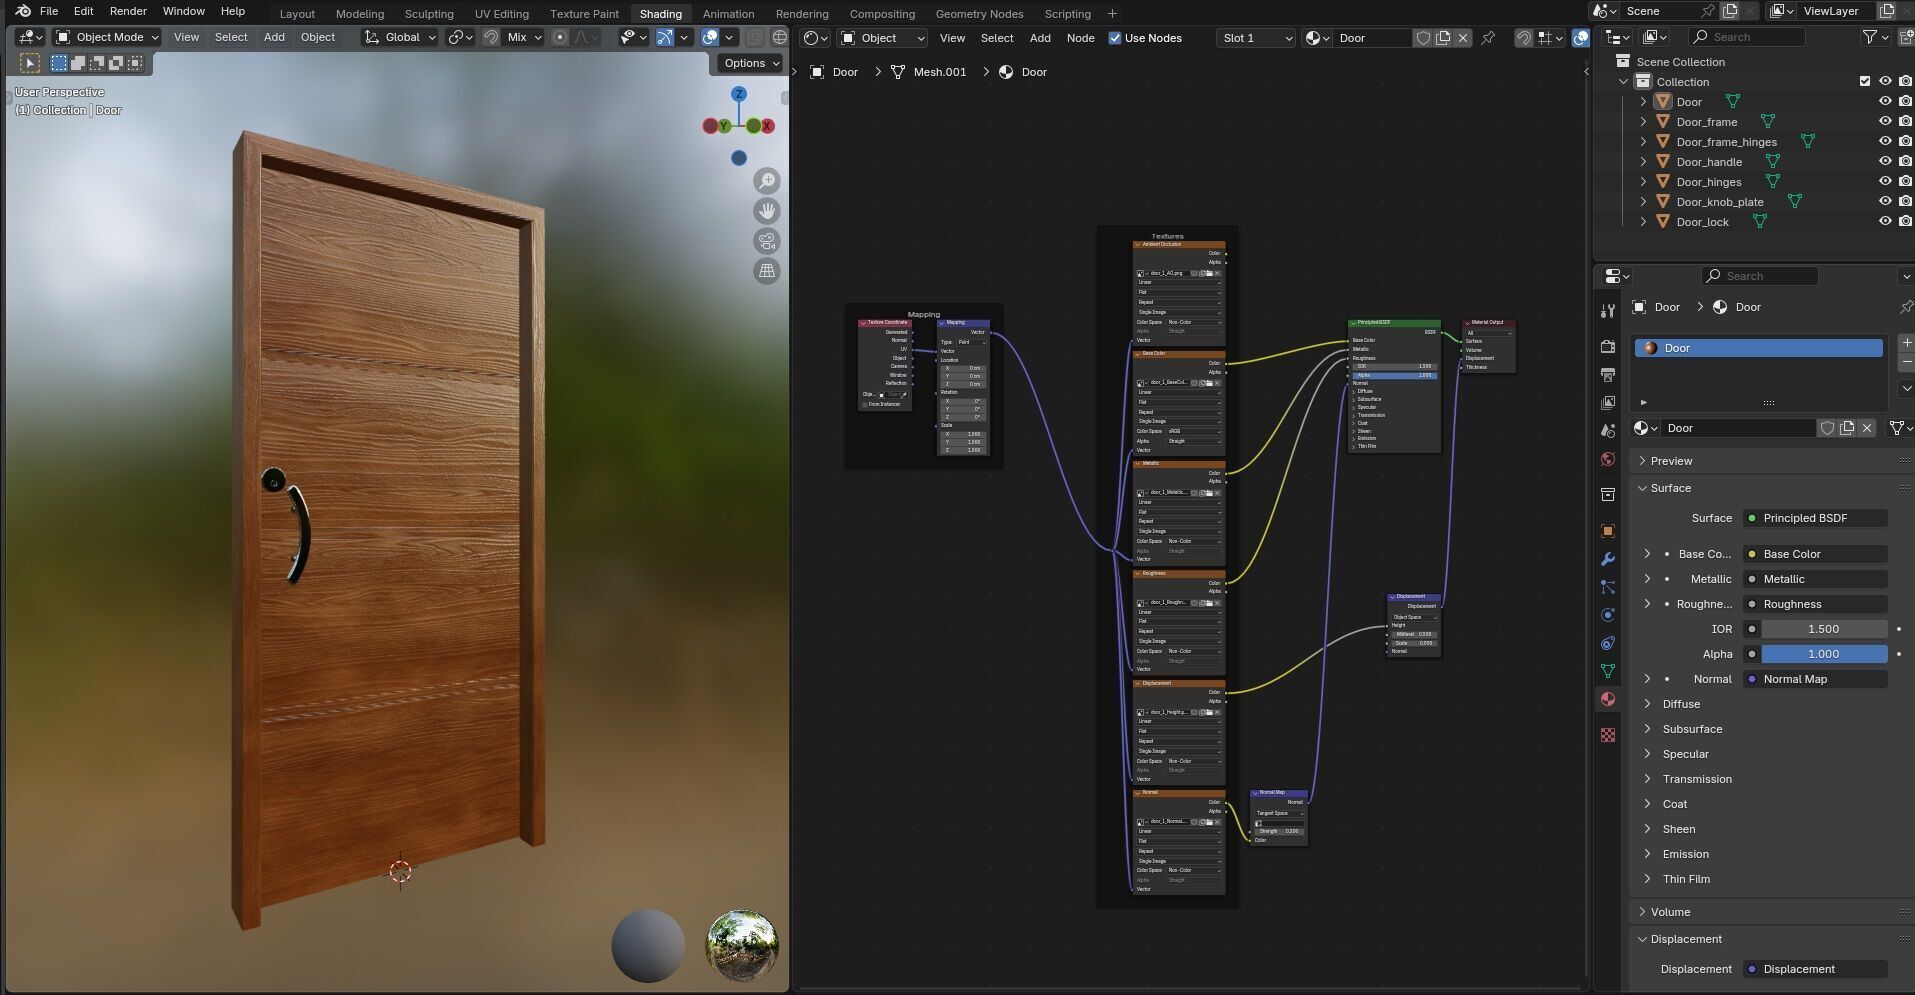
Task: Open the Physics properties tab icon
Action: pos(1608,615)
